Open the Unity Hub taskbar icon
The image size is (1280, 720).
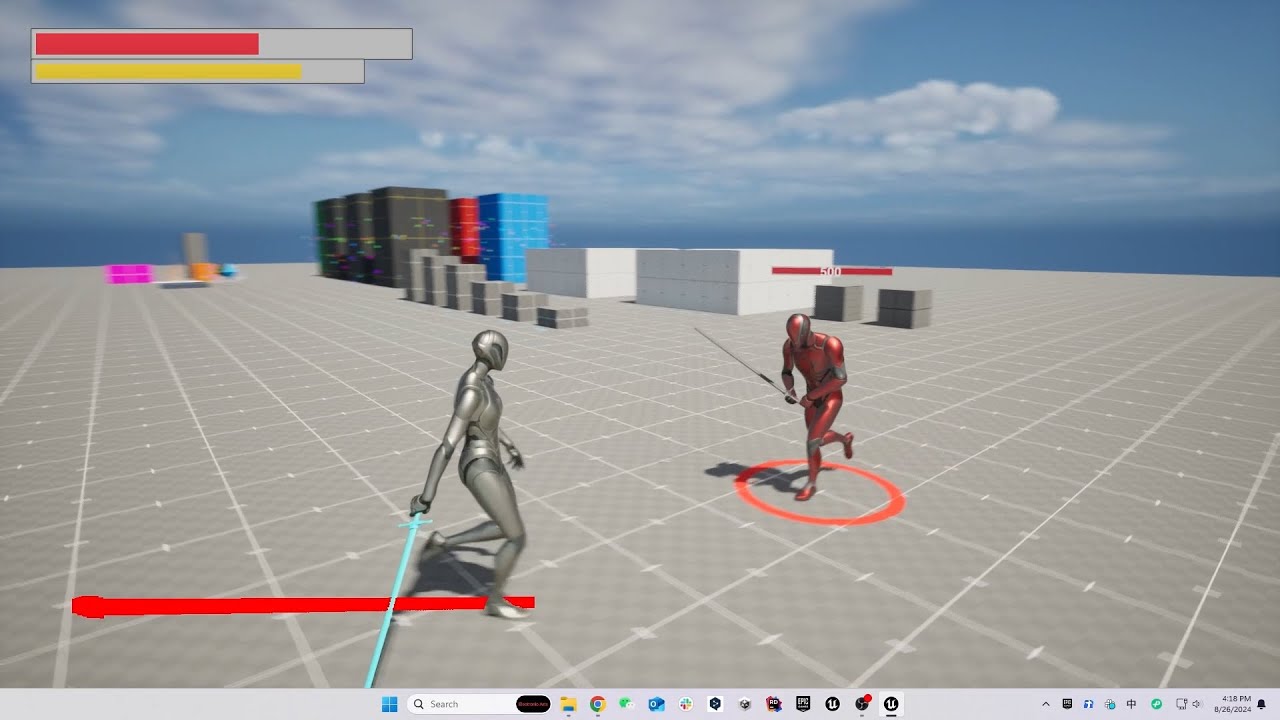point(745,704)
